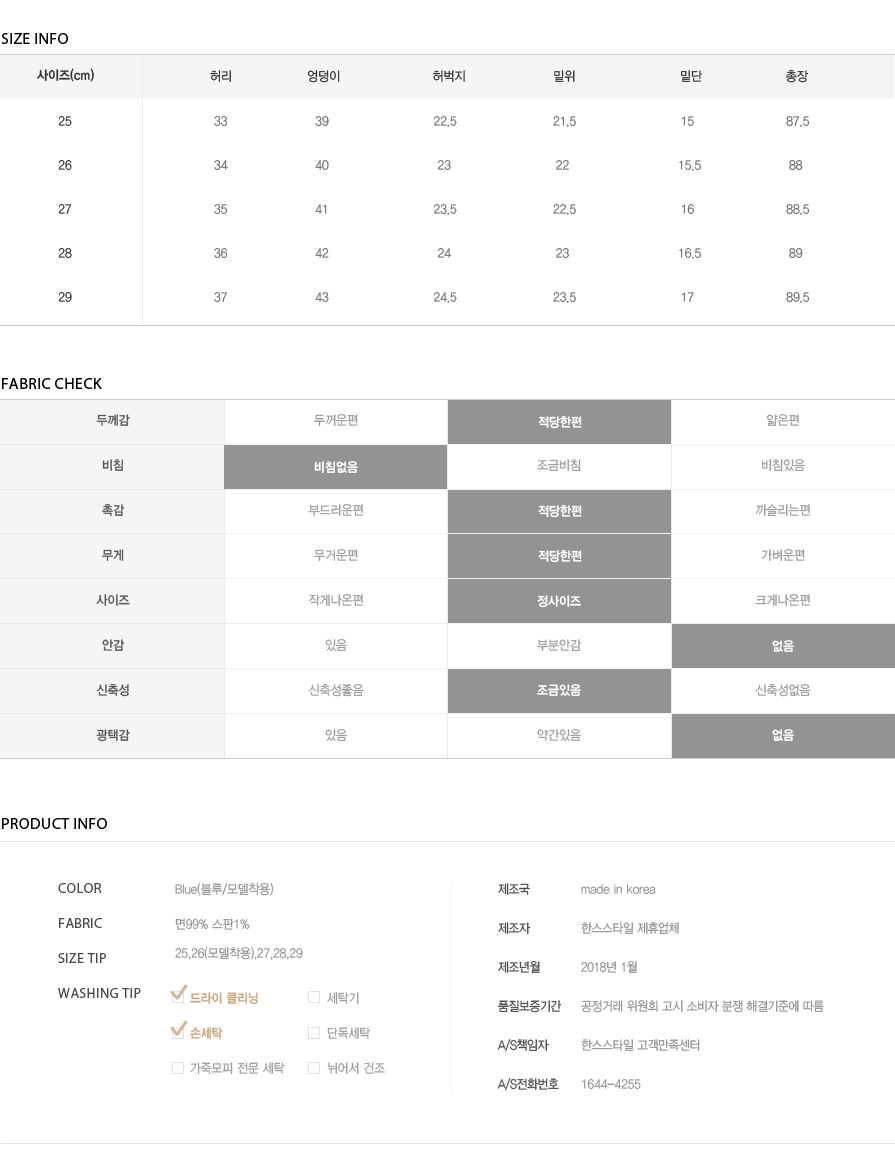Check the 세탁기 checkbox
This screenshot has height=1150, width=895.
(314, 997)
